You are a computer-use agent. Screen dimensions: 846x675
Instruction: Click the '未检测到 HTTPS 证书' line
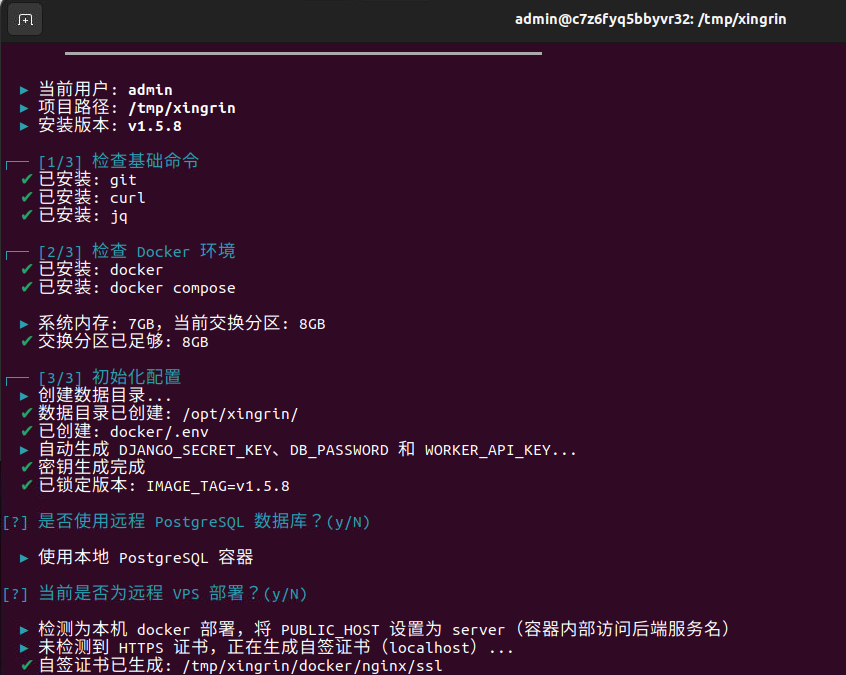click(267, 647)
